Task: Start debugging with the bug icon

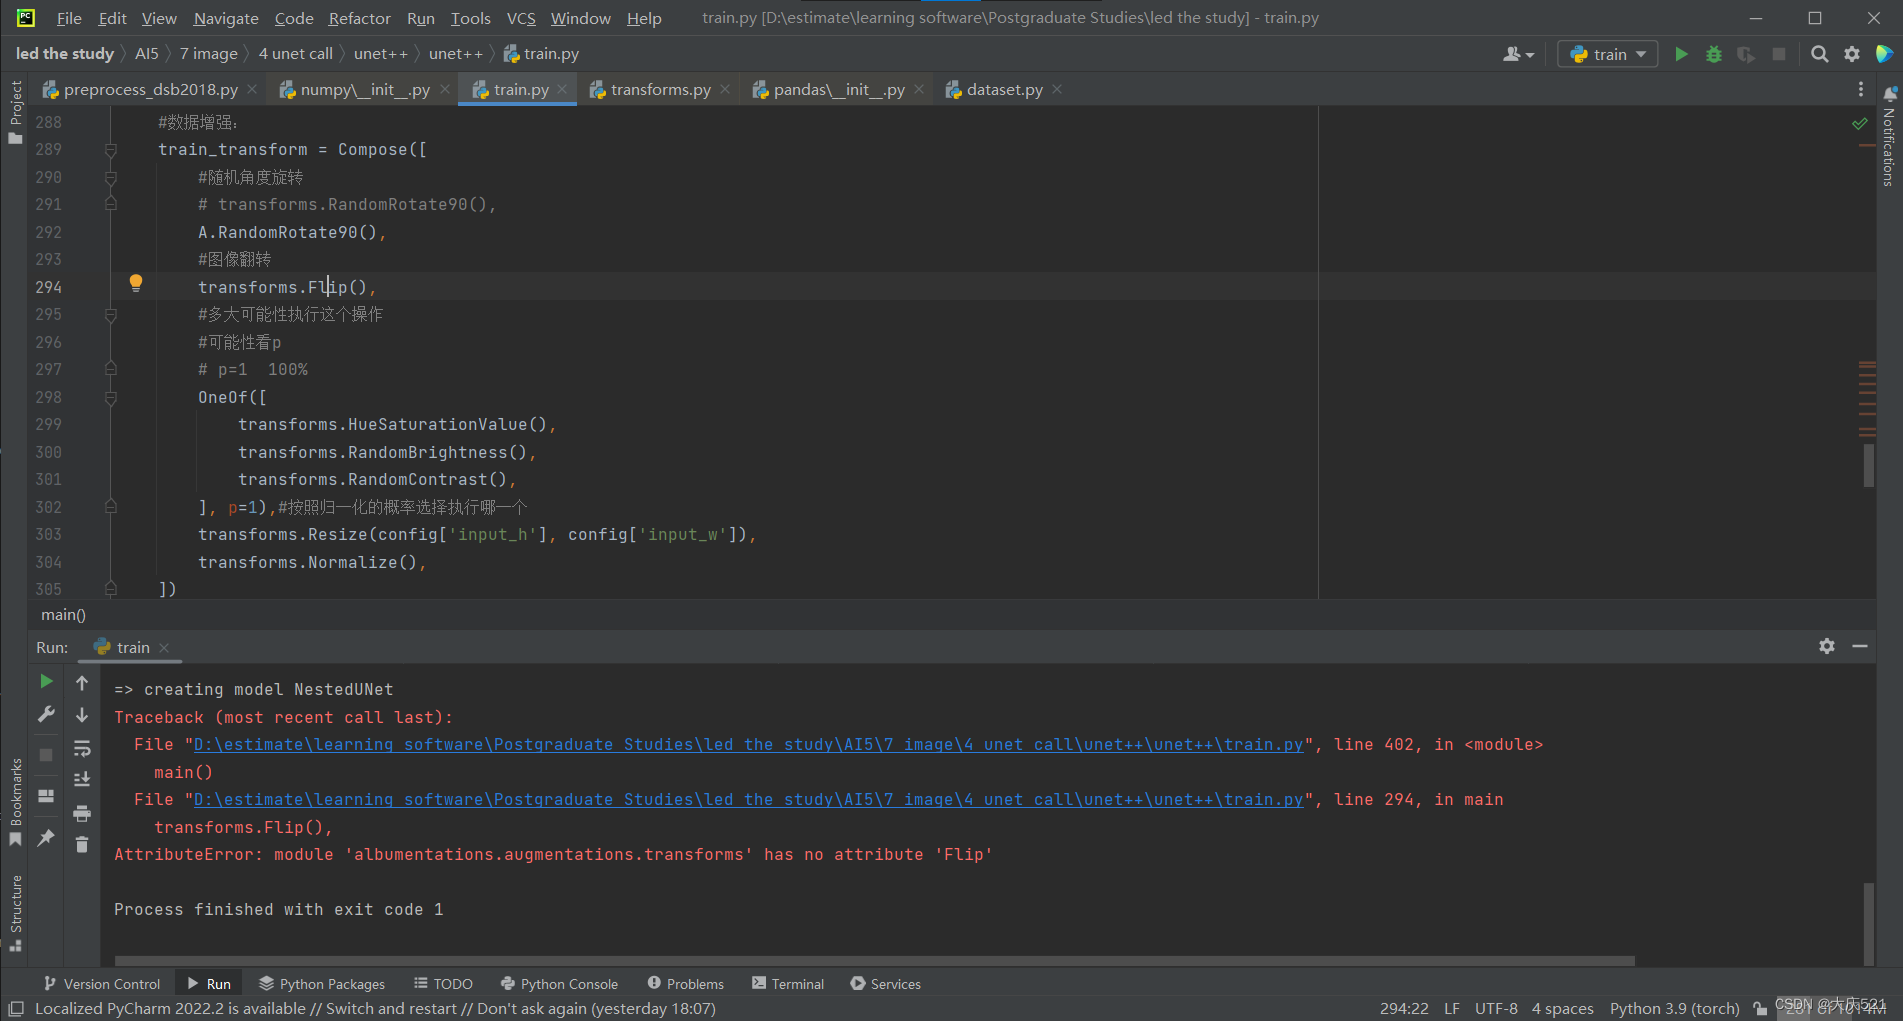Action: click(1713, 54)
